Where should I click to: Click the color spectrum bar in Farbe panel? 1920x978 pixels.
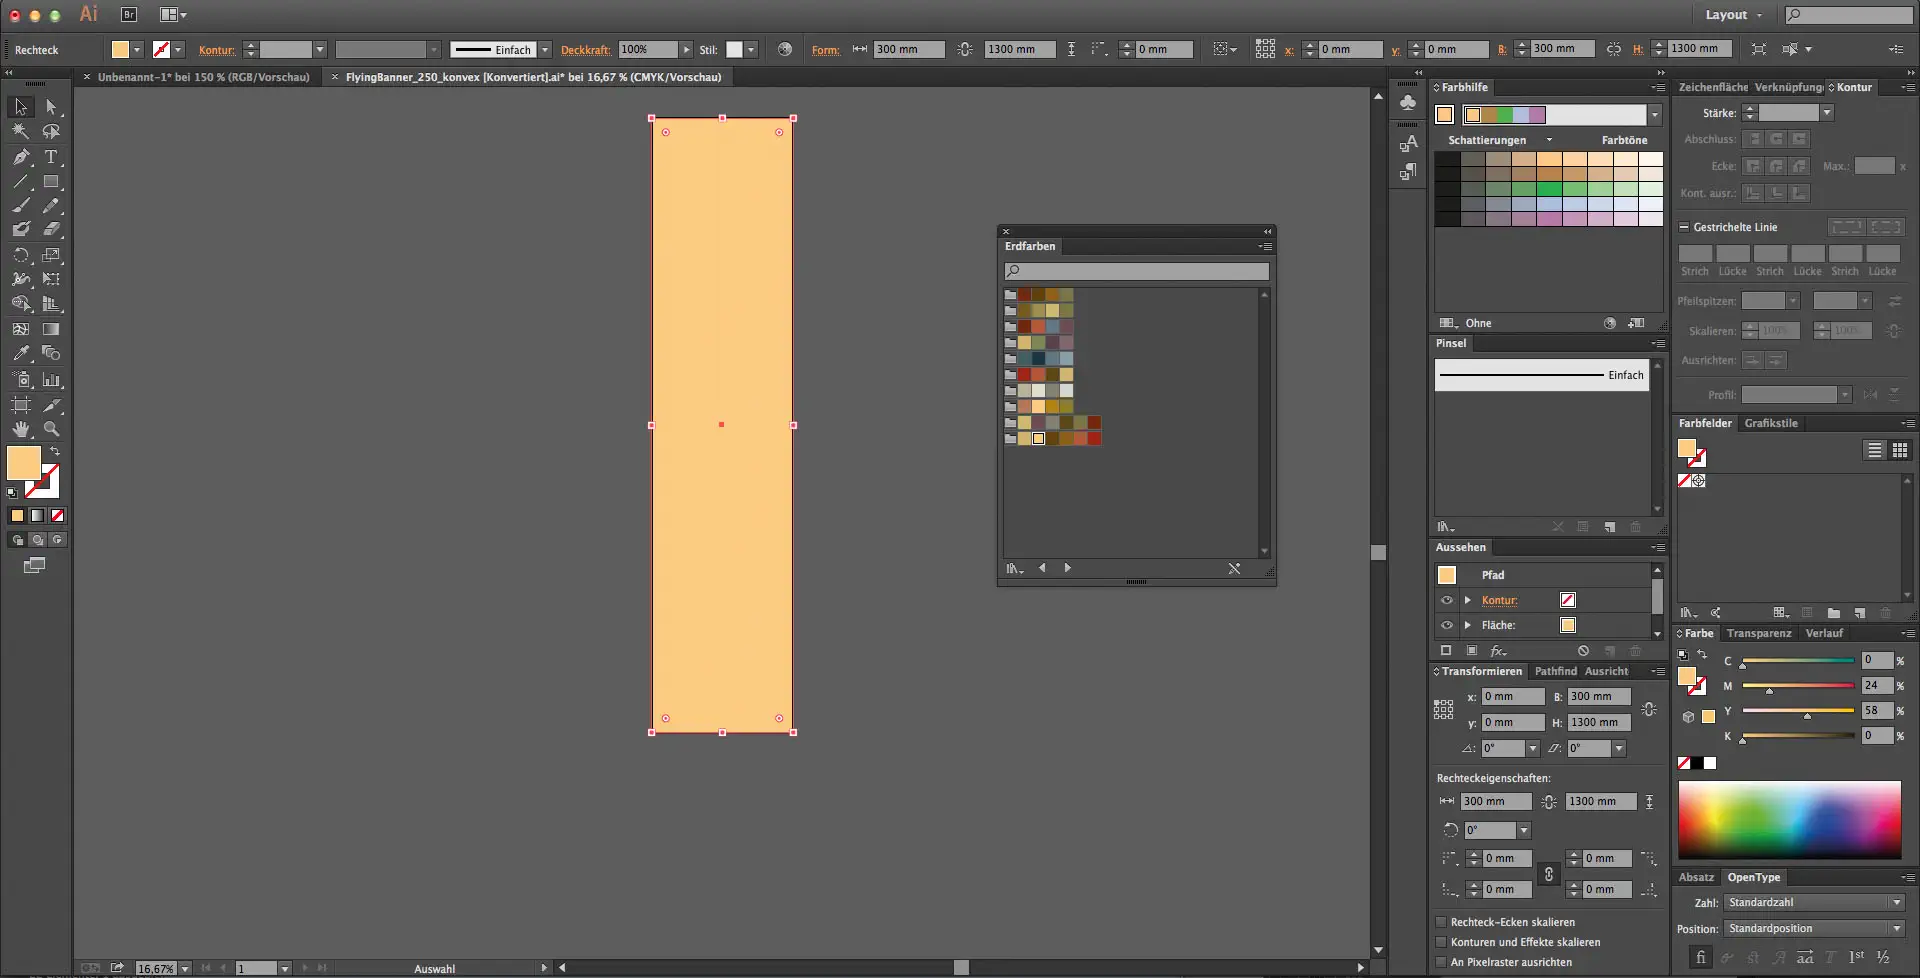pyautogui.click(x=1789, y=819)
